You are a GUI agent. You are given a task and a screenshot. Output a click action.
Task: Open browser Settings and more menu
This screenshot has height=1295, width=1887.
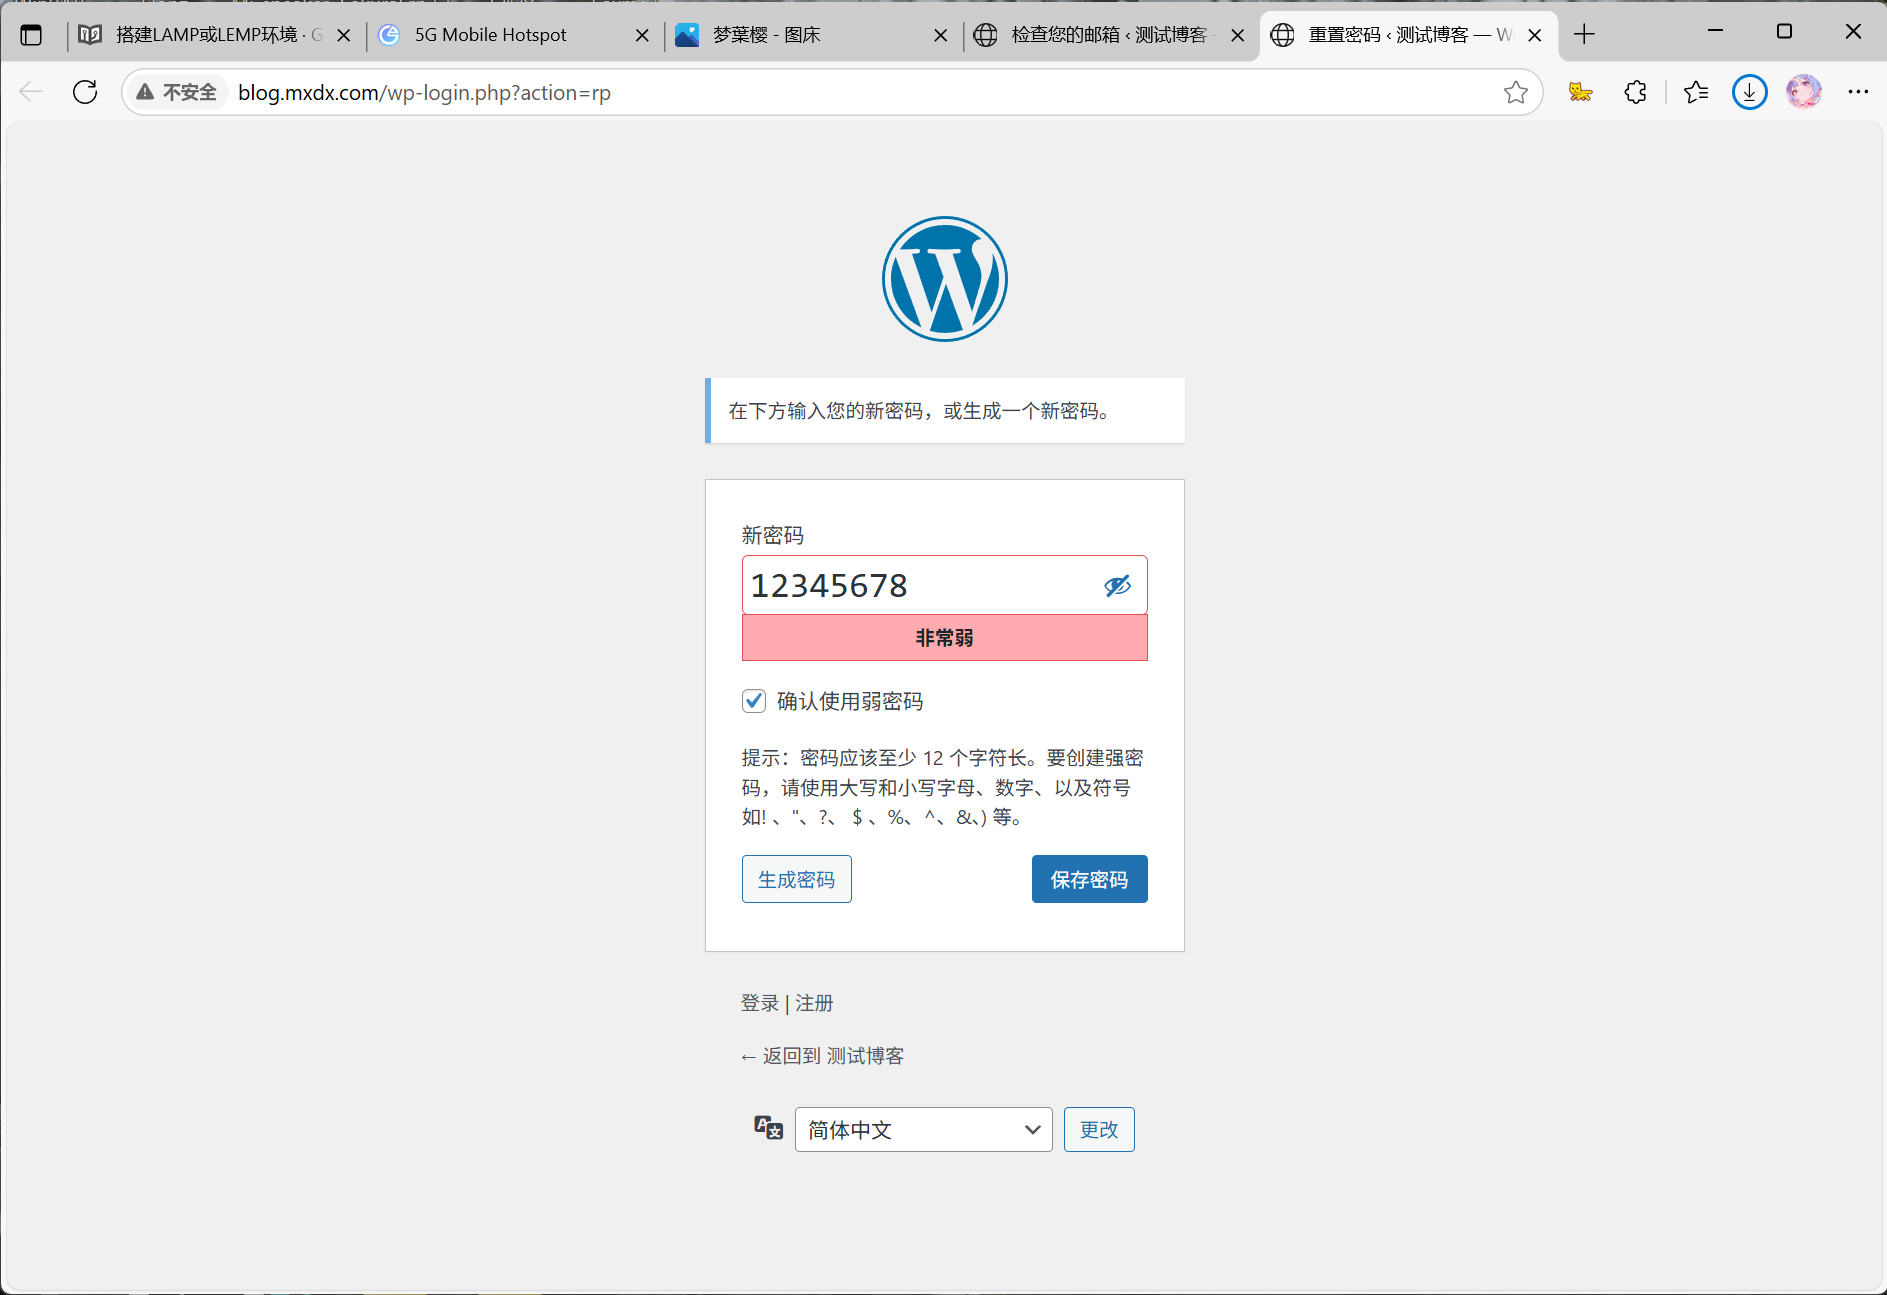(1858, 92)
